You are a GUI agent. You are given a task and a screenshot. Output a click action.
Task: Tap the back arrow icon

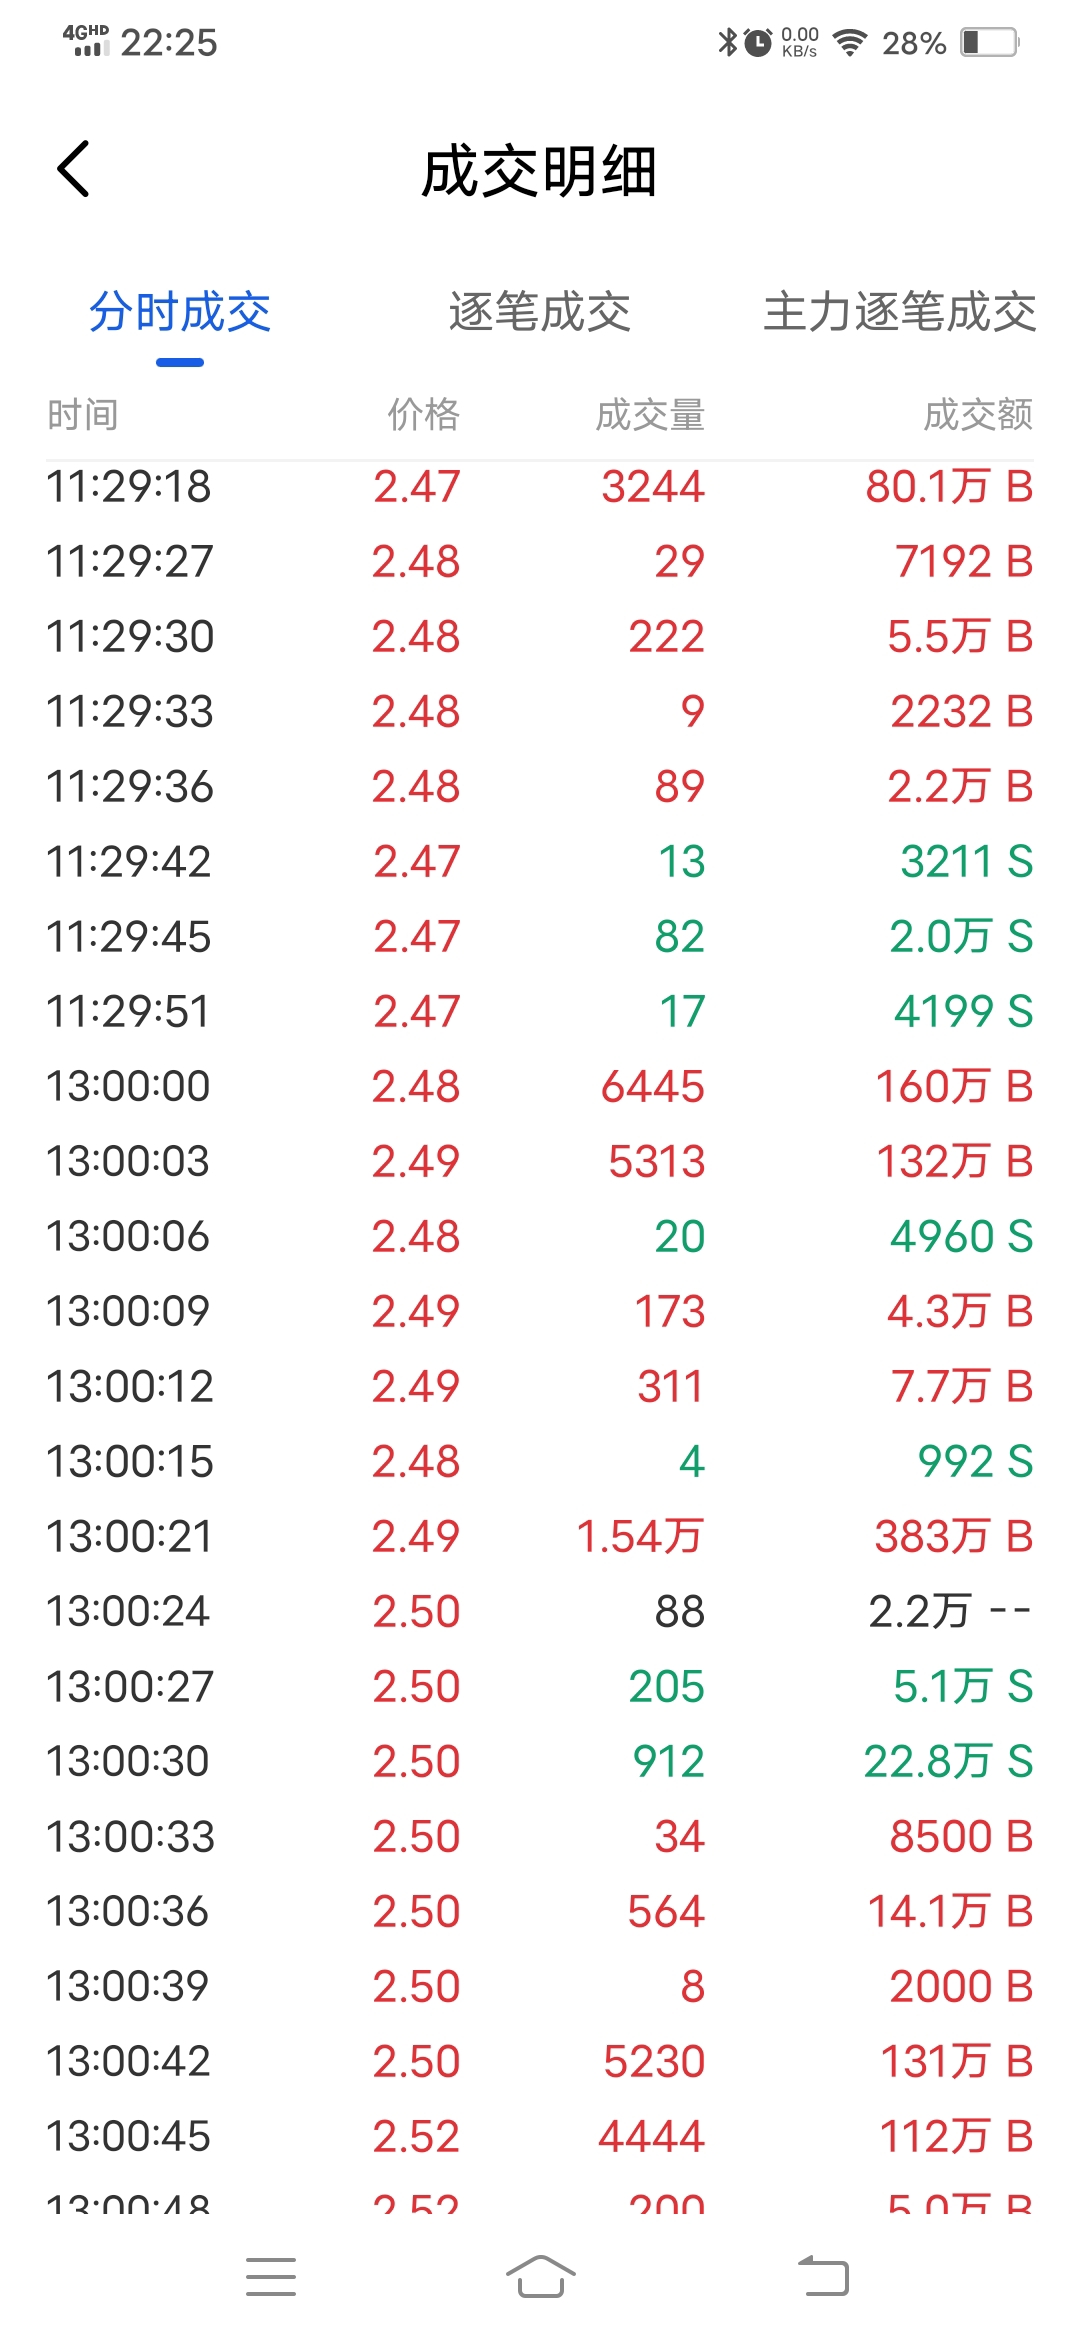(x=74, y=168)
